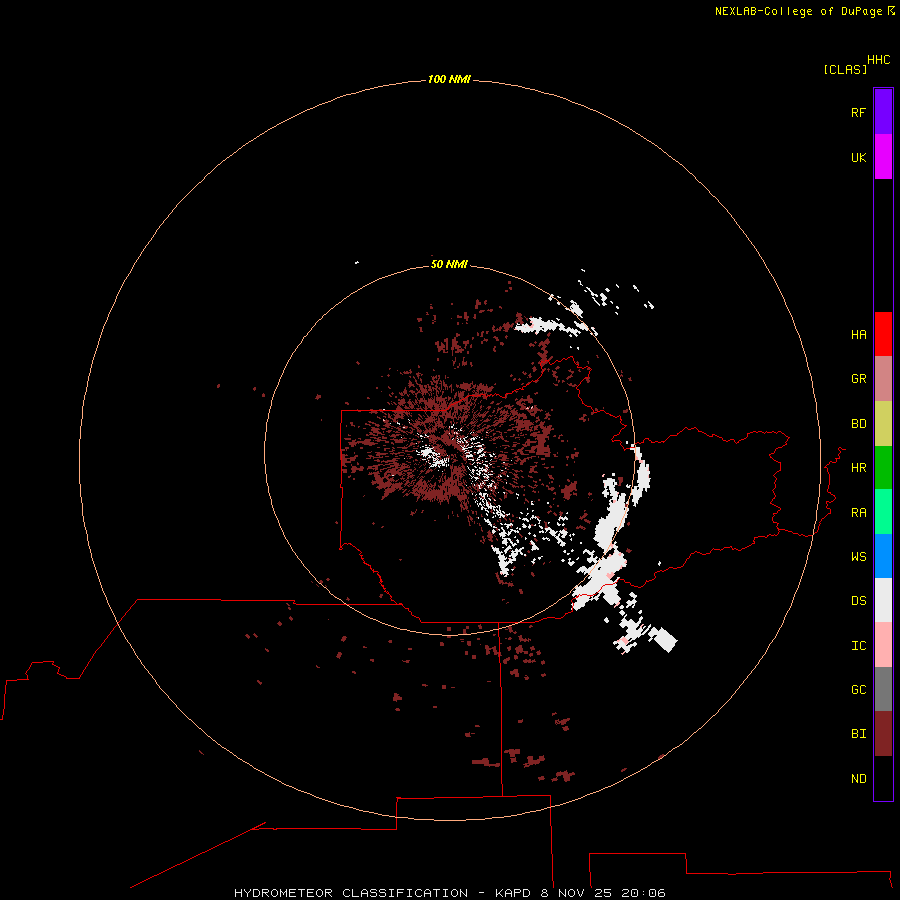Viewport: 900px width, 900px height.
Task: Click the 'UK' legend label
Action: (x=858, y=157)
